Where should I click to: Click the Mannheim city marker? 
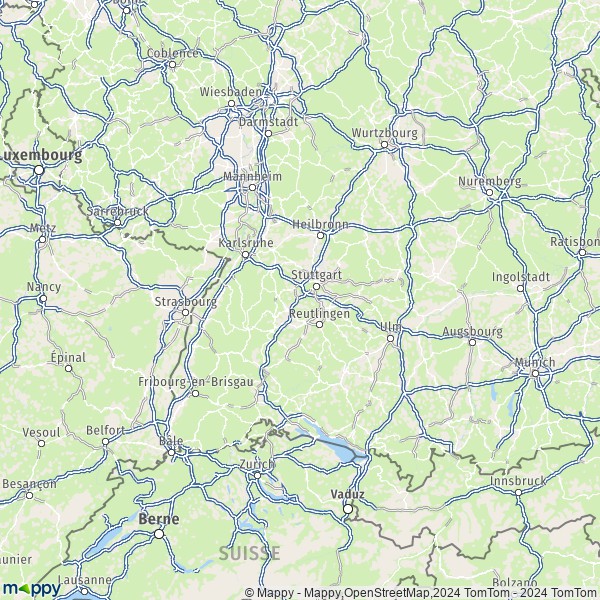pos(253,188)
